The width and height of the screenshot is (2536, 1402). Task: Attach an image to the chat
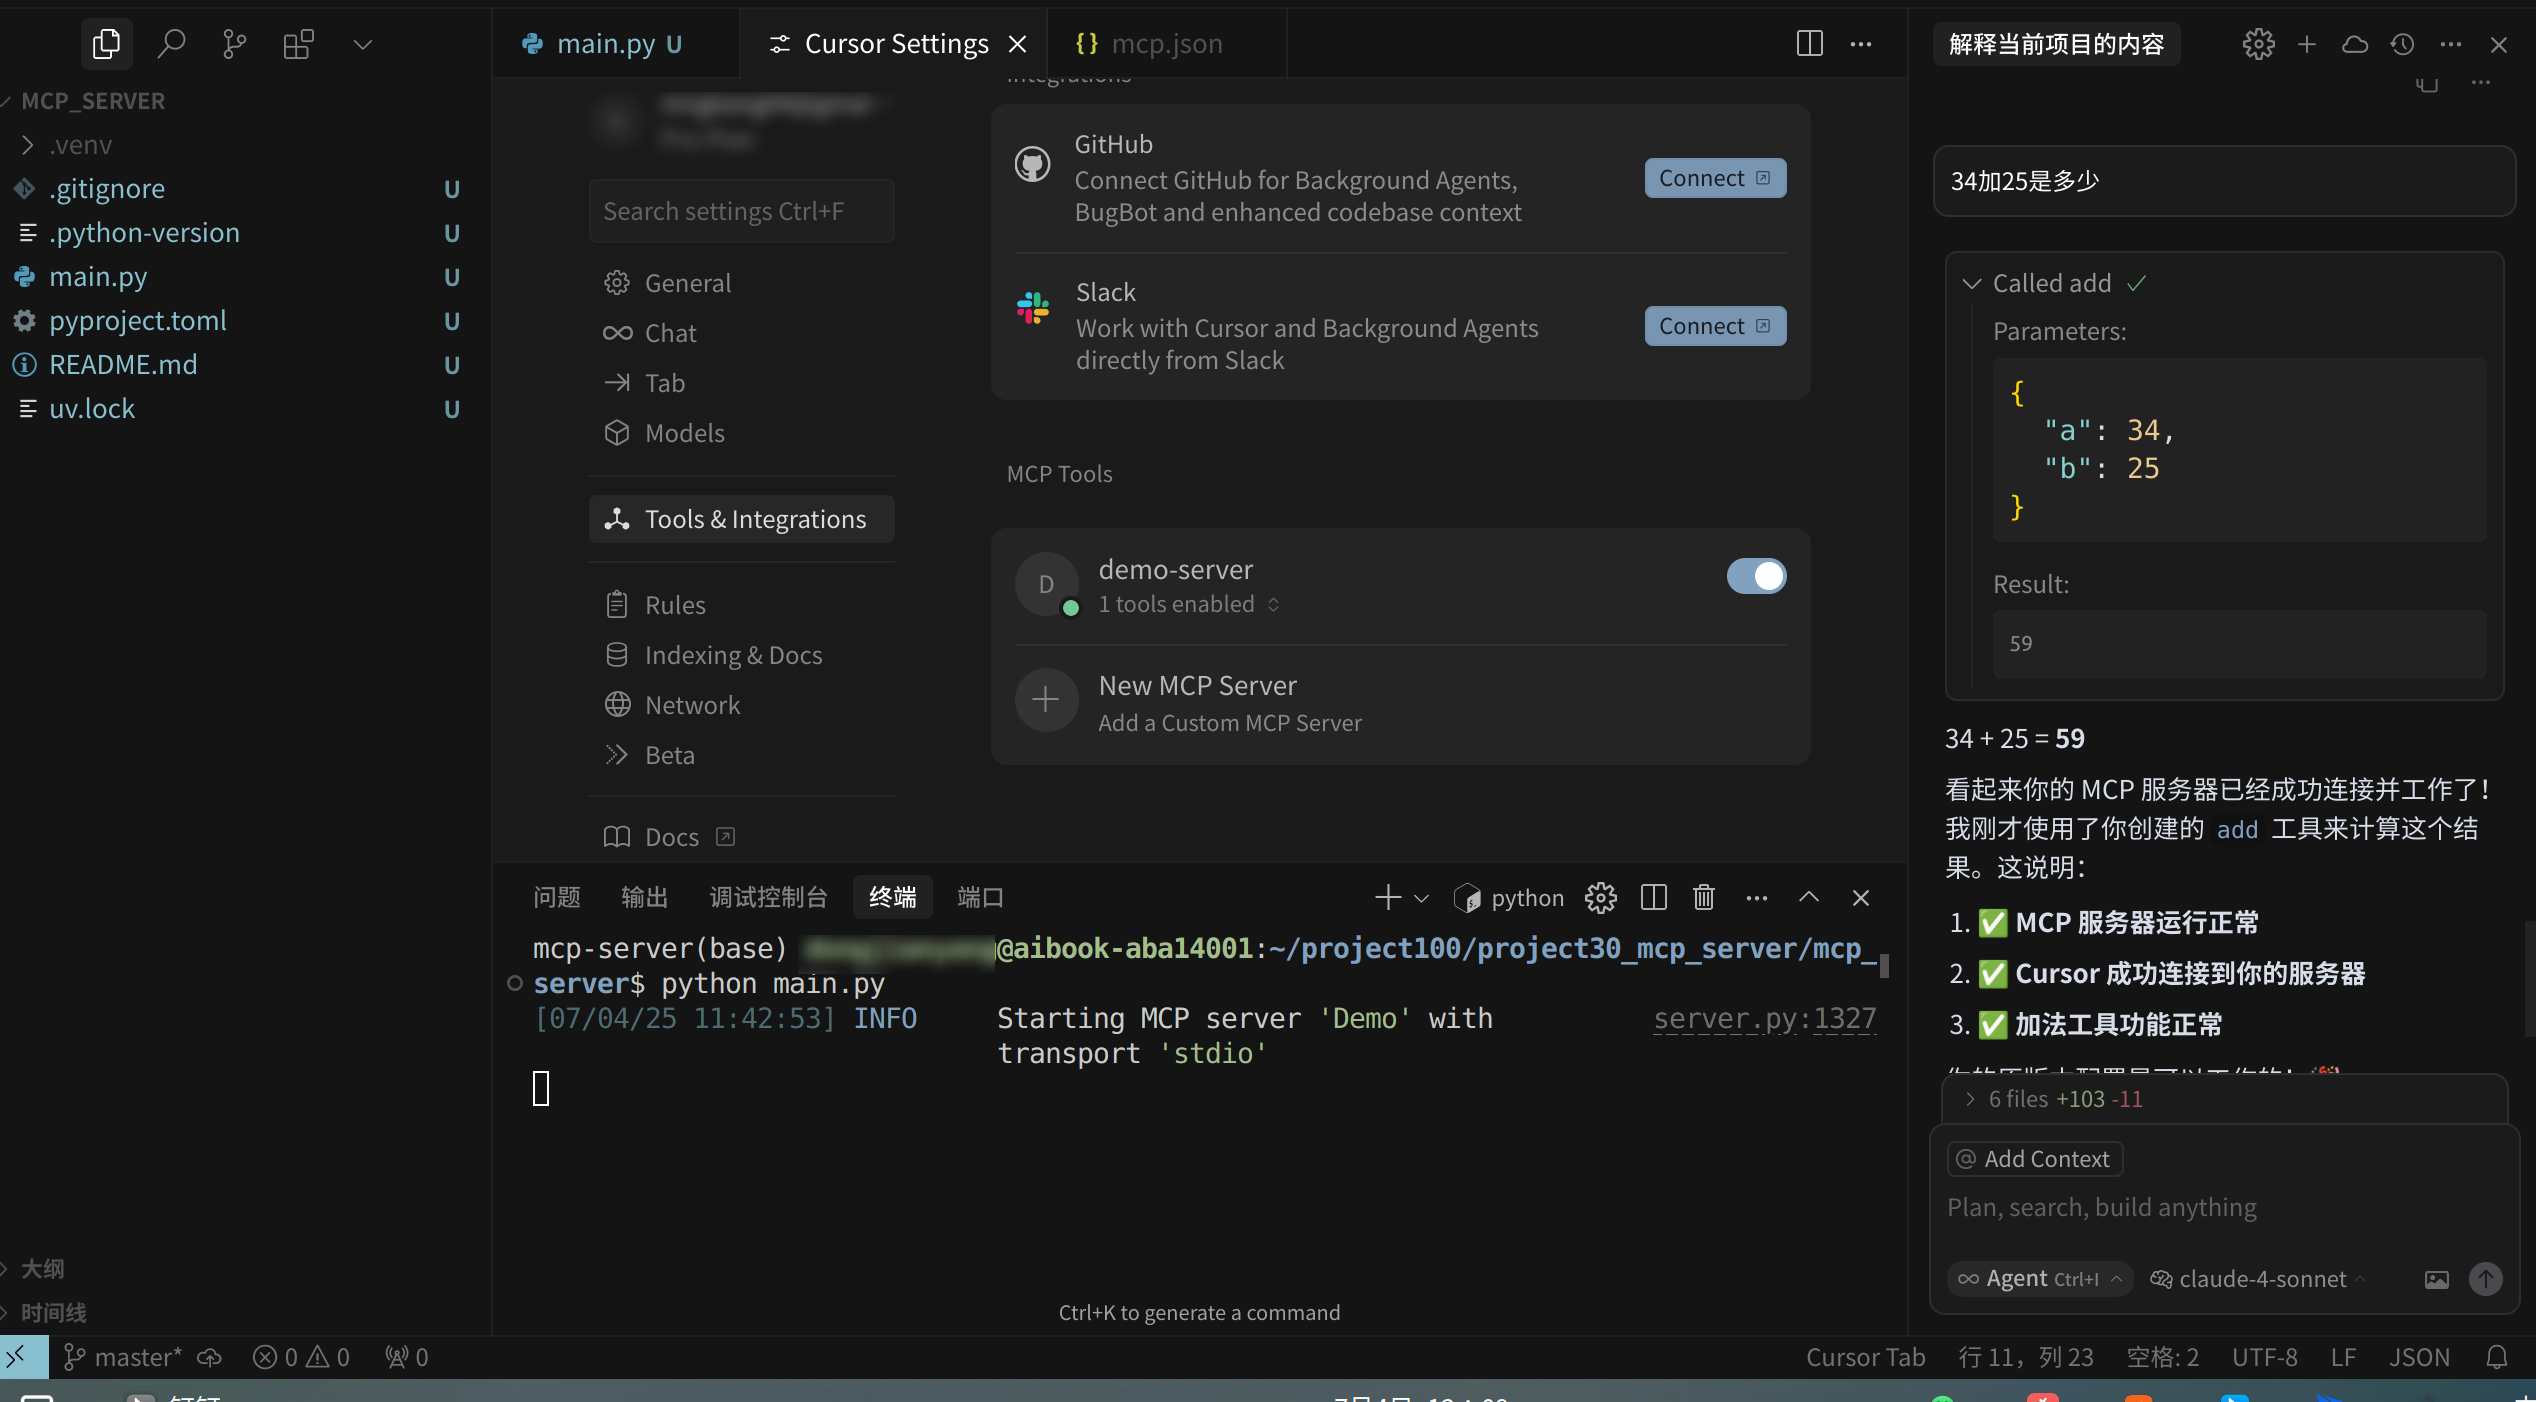[x=2436, y=1279]
